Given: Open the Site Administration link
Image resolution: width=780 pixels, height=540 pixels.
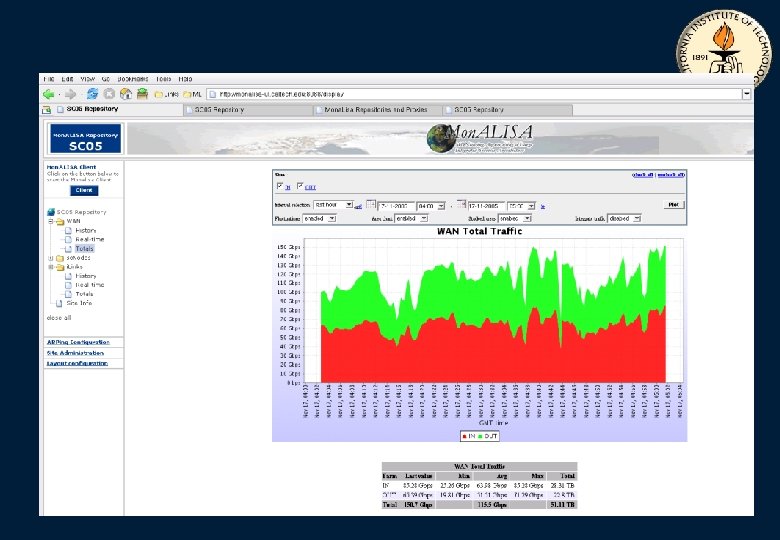Looking at the screenshot, I should pyautogui.click(x=75, y=353).
